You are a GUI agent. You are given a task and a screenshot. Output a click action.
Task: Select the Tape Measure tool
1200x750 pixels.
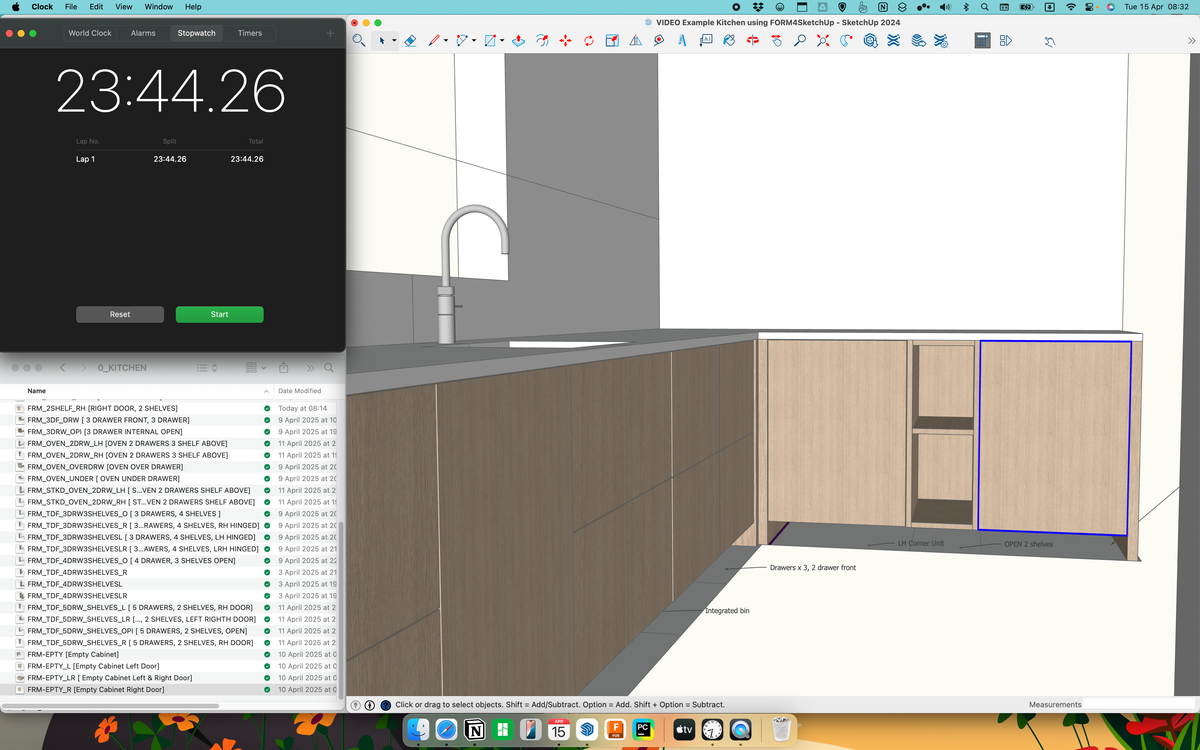coord(658,41)
